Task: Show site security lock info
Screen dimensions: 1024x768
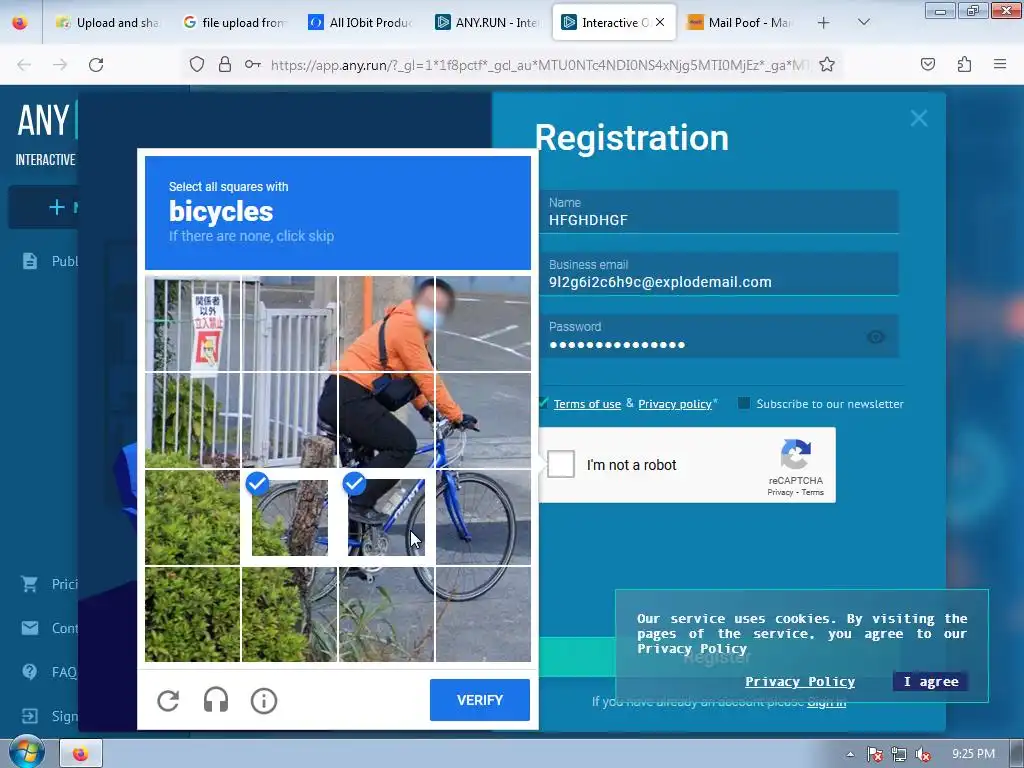Action: point(225,64)
